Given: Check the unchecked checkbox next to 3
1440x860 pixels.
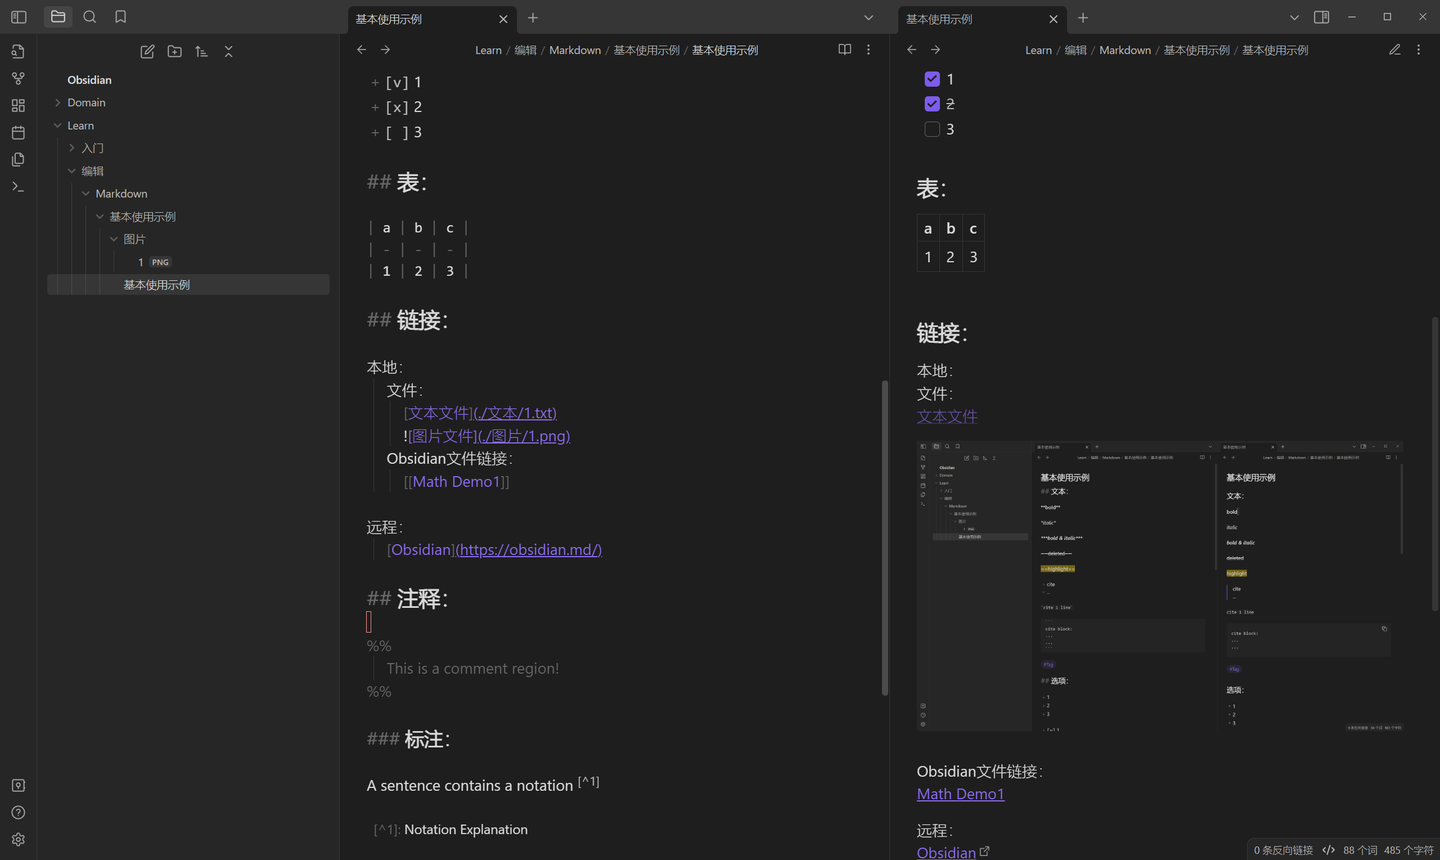Looking at the screenshot, I should pos(932,128).
